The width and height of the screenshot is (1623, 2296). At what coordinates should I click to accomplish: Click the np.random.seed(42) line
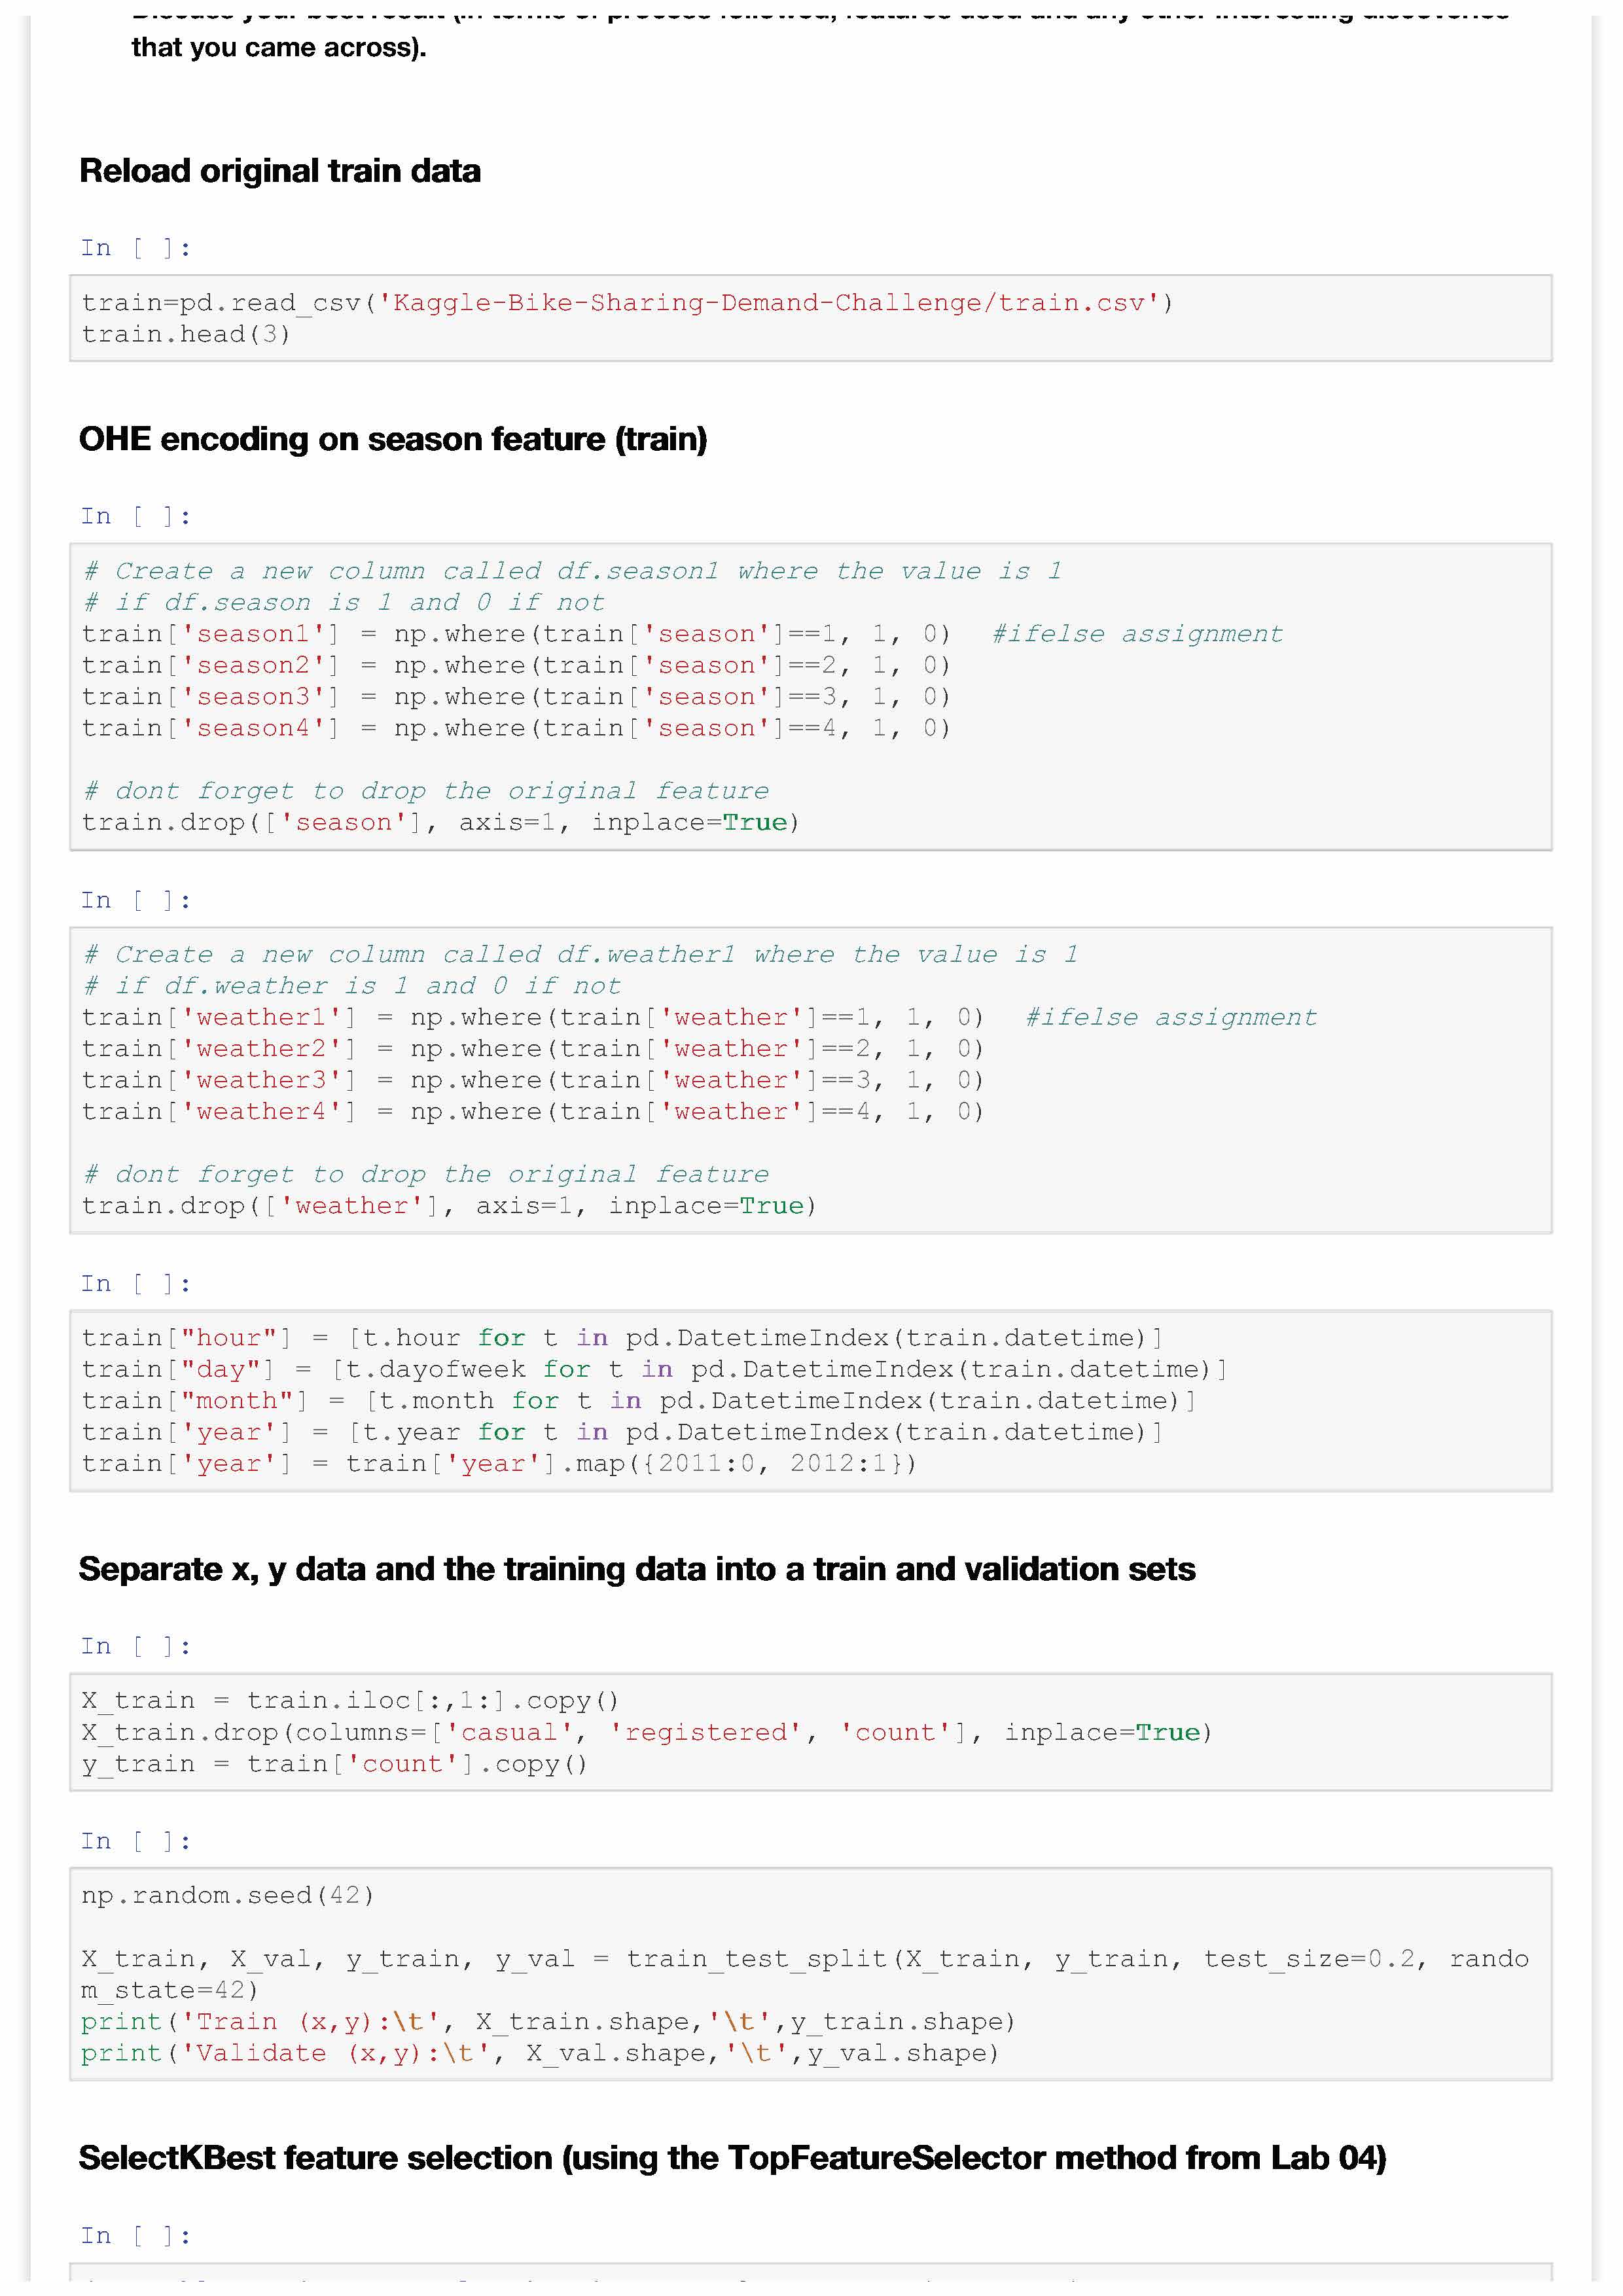tap(228, 1896)
